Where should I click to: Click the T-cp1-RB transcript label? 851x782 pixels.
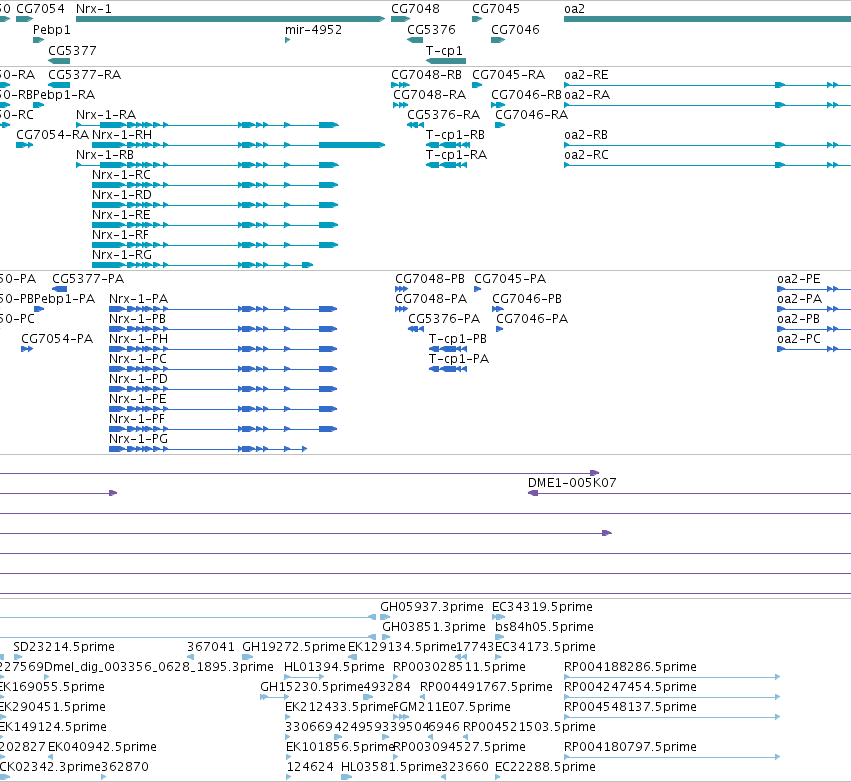tap(455, 135)
